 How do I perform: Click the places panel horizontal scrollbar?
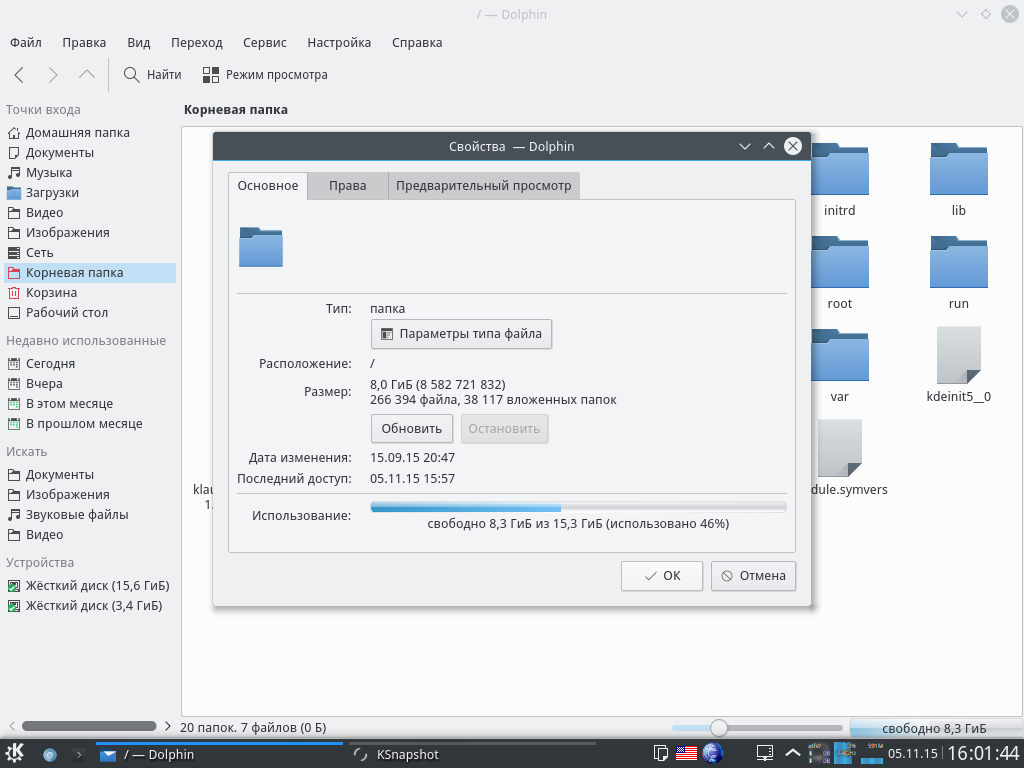(89, 726)
